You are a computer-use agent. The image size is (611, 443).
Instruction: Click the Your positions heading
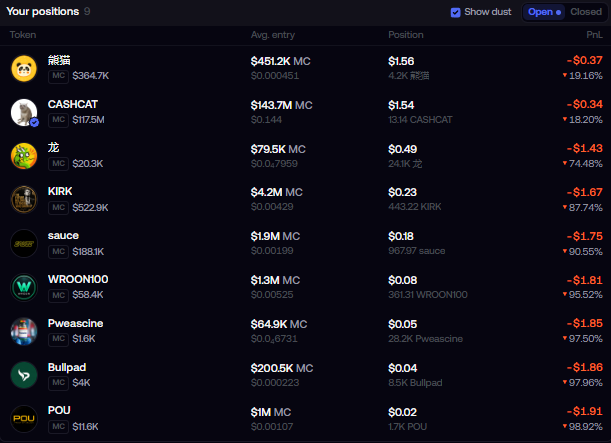coord(42,12)
